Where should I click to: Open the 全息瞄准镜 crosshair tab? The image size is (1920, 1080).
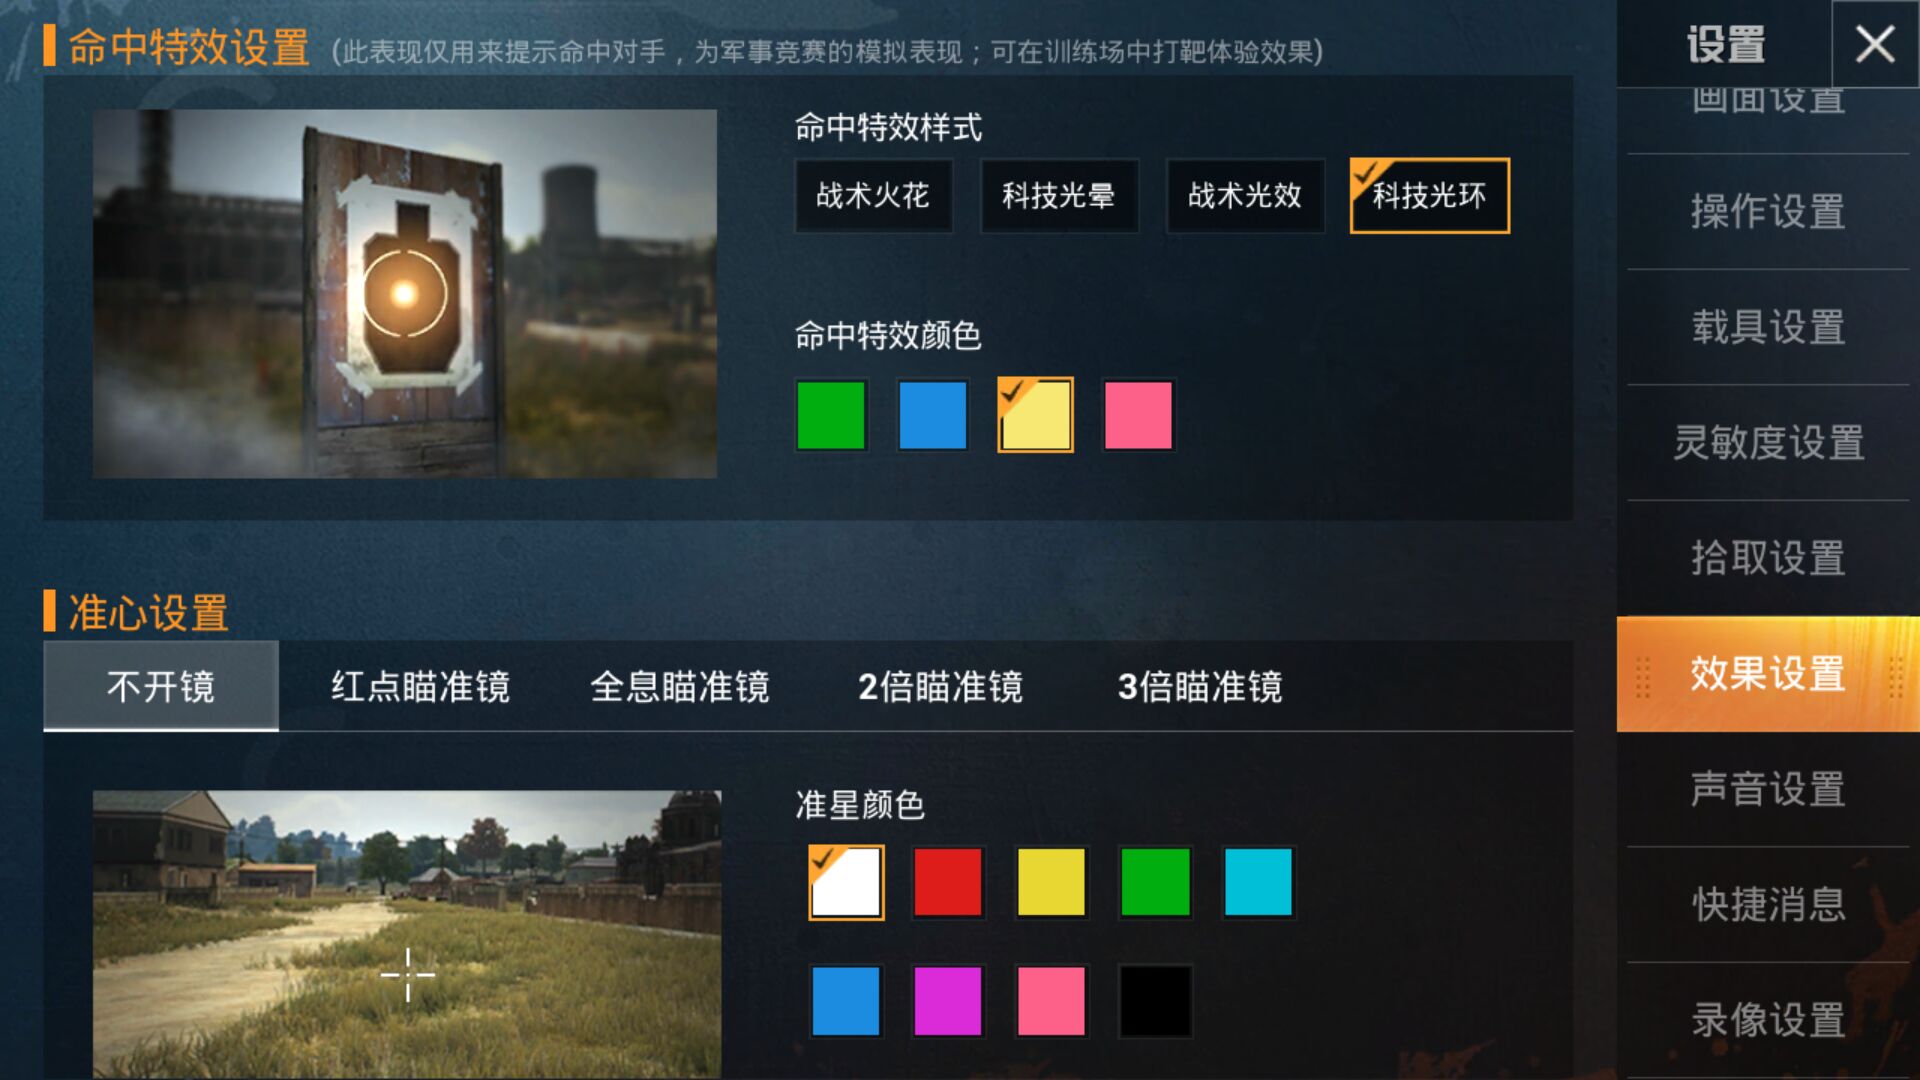680,687
